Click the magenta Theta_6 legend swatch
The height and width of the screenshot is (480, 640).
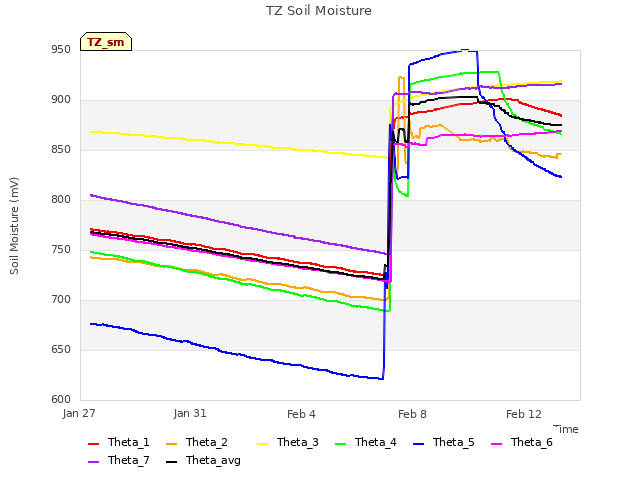(x=496, y=444)
